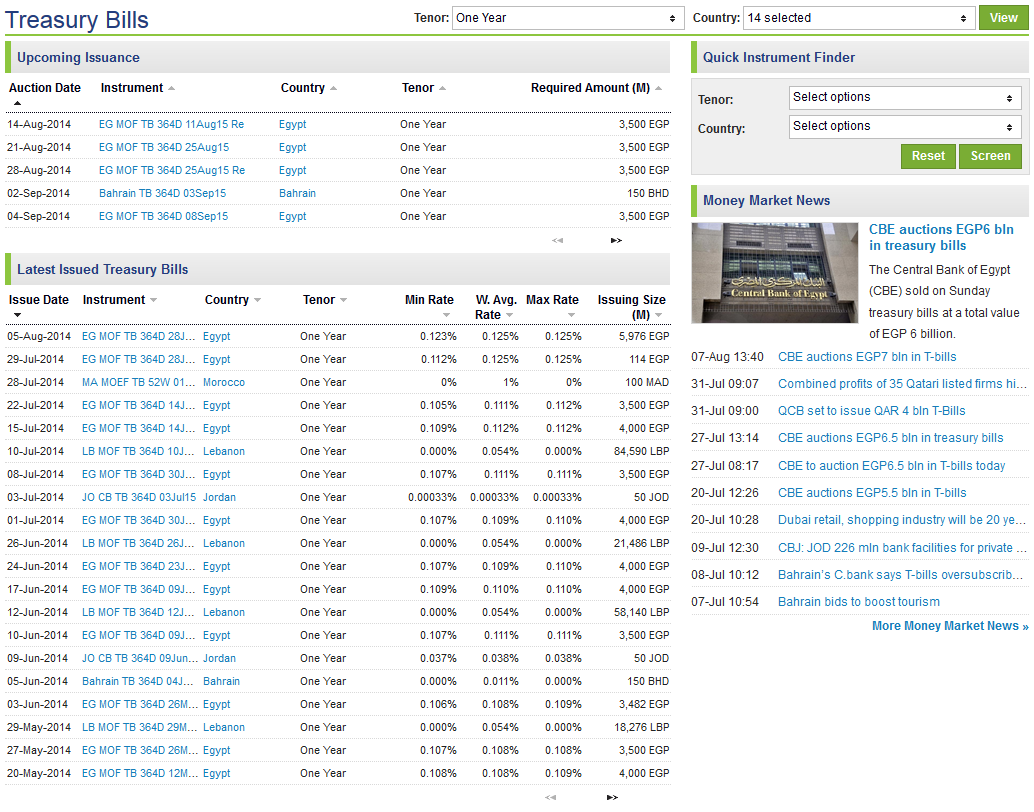1034x812 pixels.
Task: Open 'CBE auctions EGP7 bln in T-bills' news
Action: point(867,357)
